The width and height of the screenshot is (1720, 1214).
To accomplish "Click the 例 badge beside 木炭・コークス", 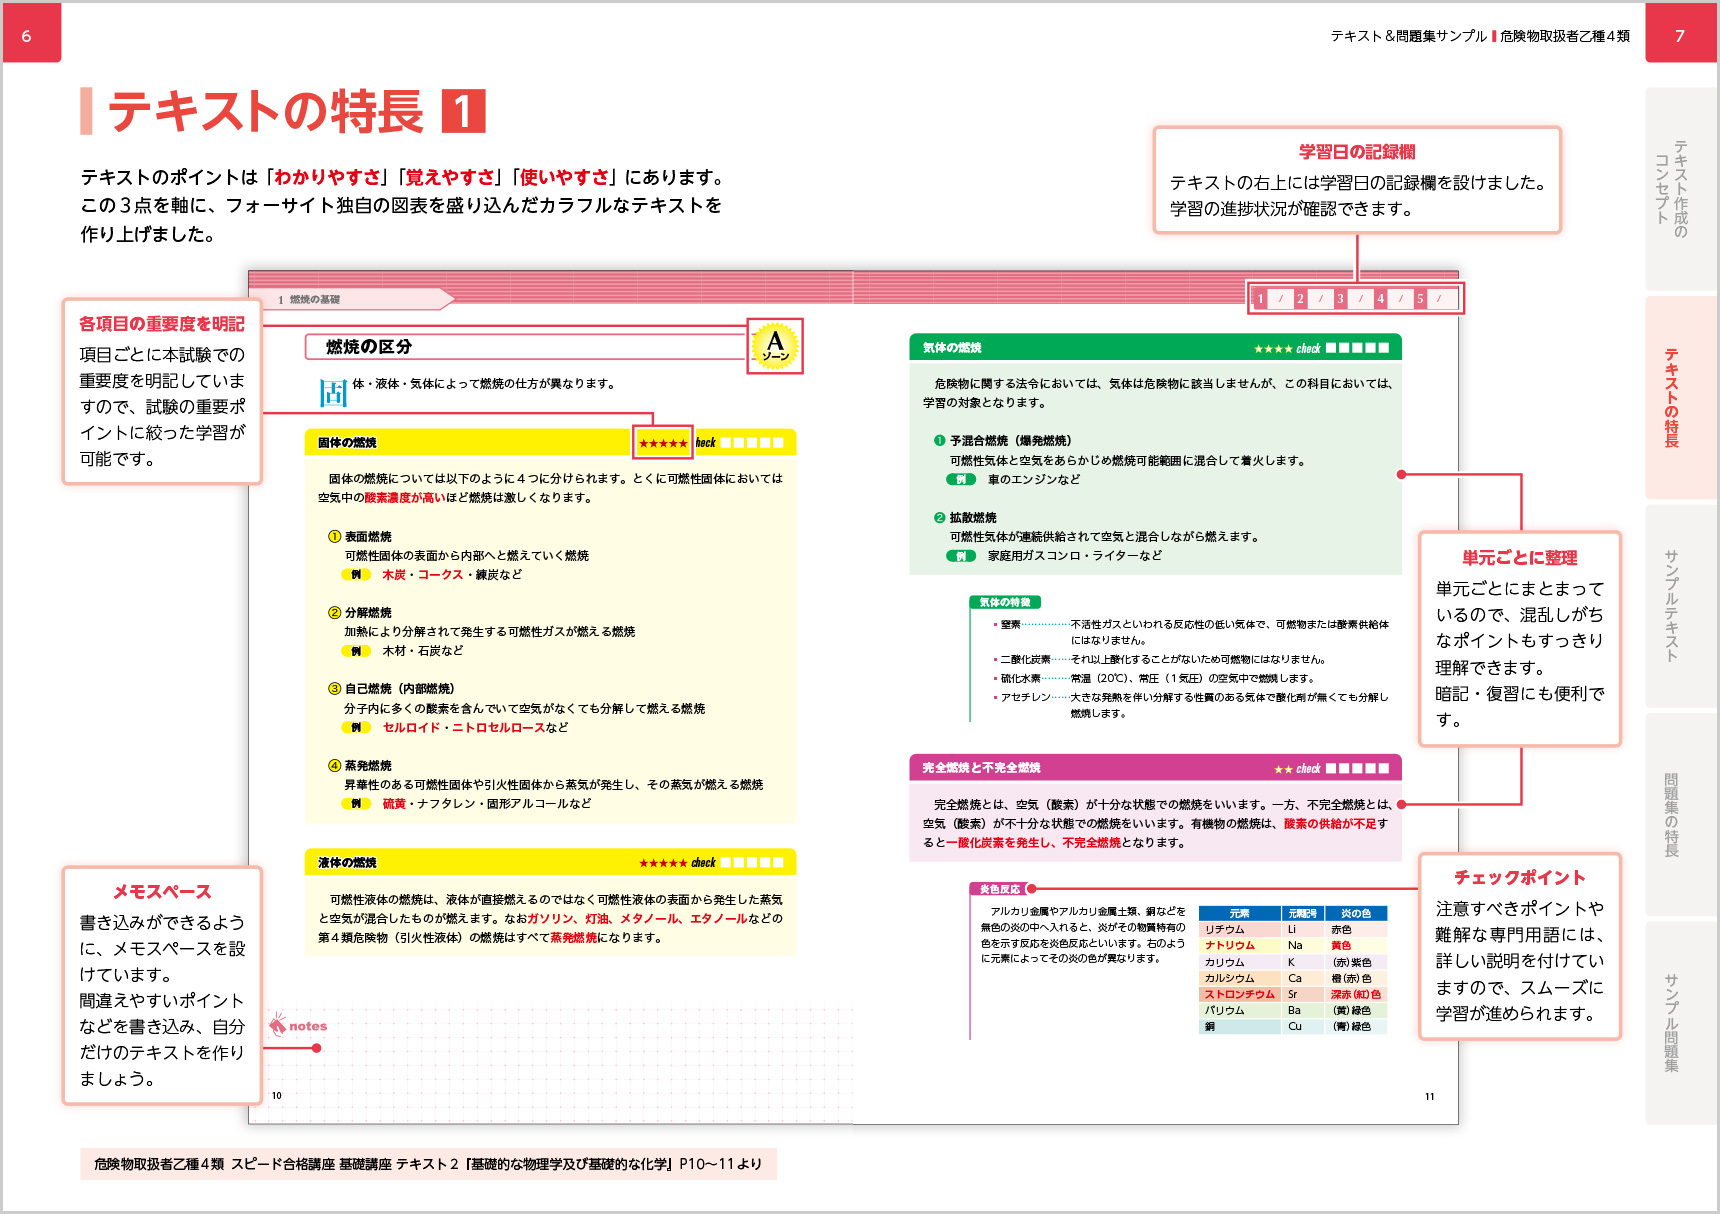I will [356, 575].
